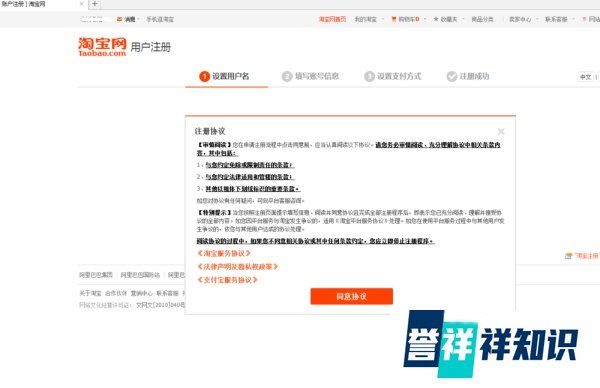Click the 阿里巴巴集团 footer link

[96, 275]
